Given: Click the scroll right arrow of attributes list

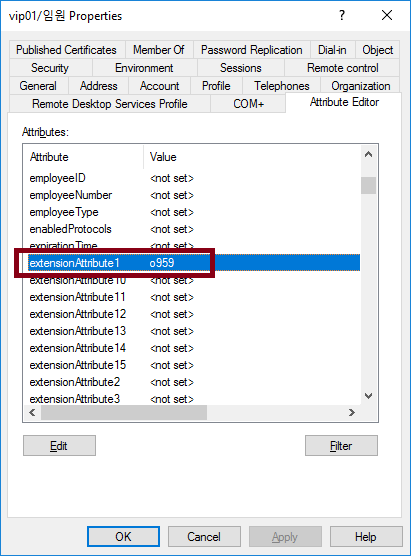Looking at the screenshot, I should (352, 412).
